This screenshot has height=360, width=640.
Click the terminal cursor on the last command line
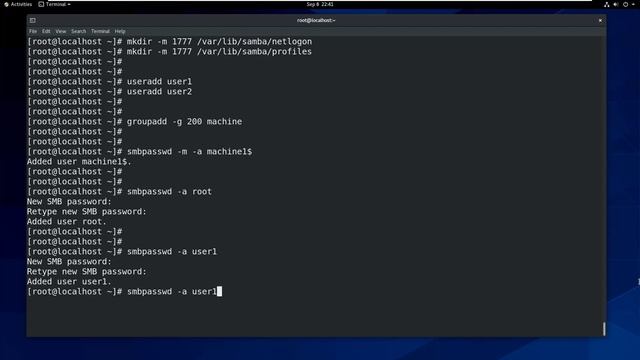[220, 291]
